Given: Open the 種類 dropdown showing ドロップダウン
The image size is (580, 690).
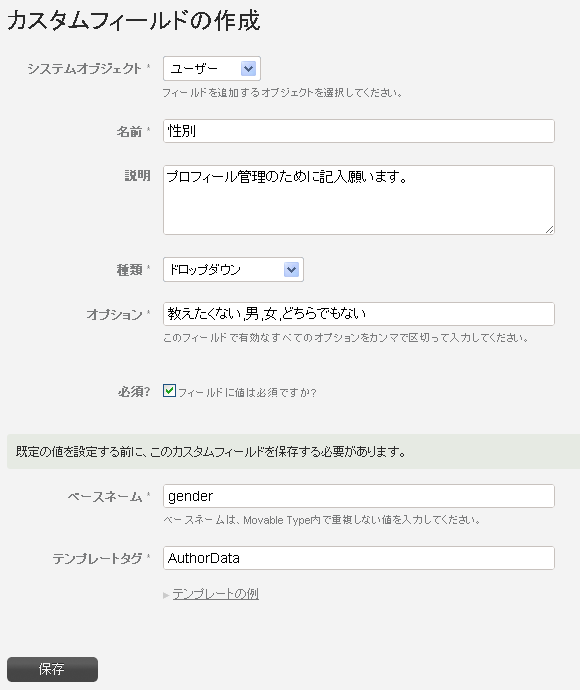Looking at the screenshot, I should (x=233, y=270).
